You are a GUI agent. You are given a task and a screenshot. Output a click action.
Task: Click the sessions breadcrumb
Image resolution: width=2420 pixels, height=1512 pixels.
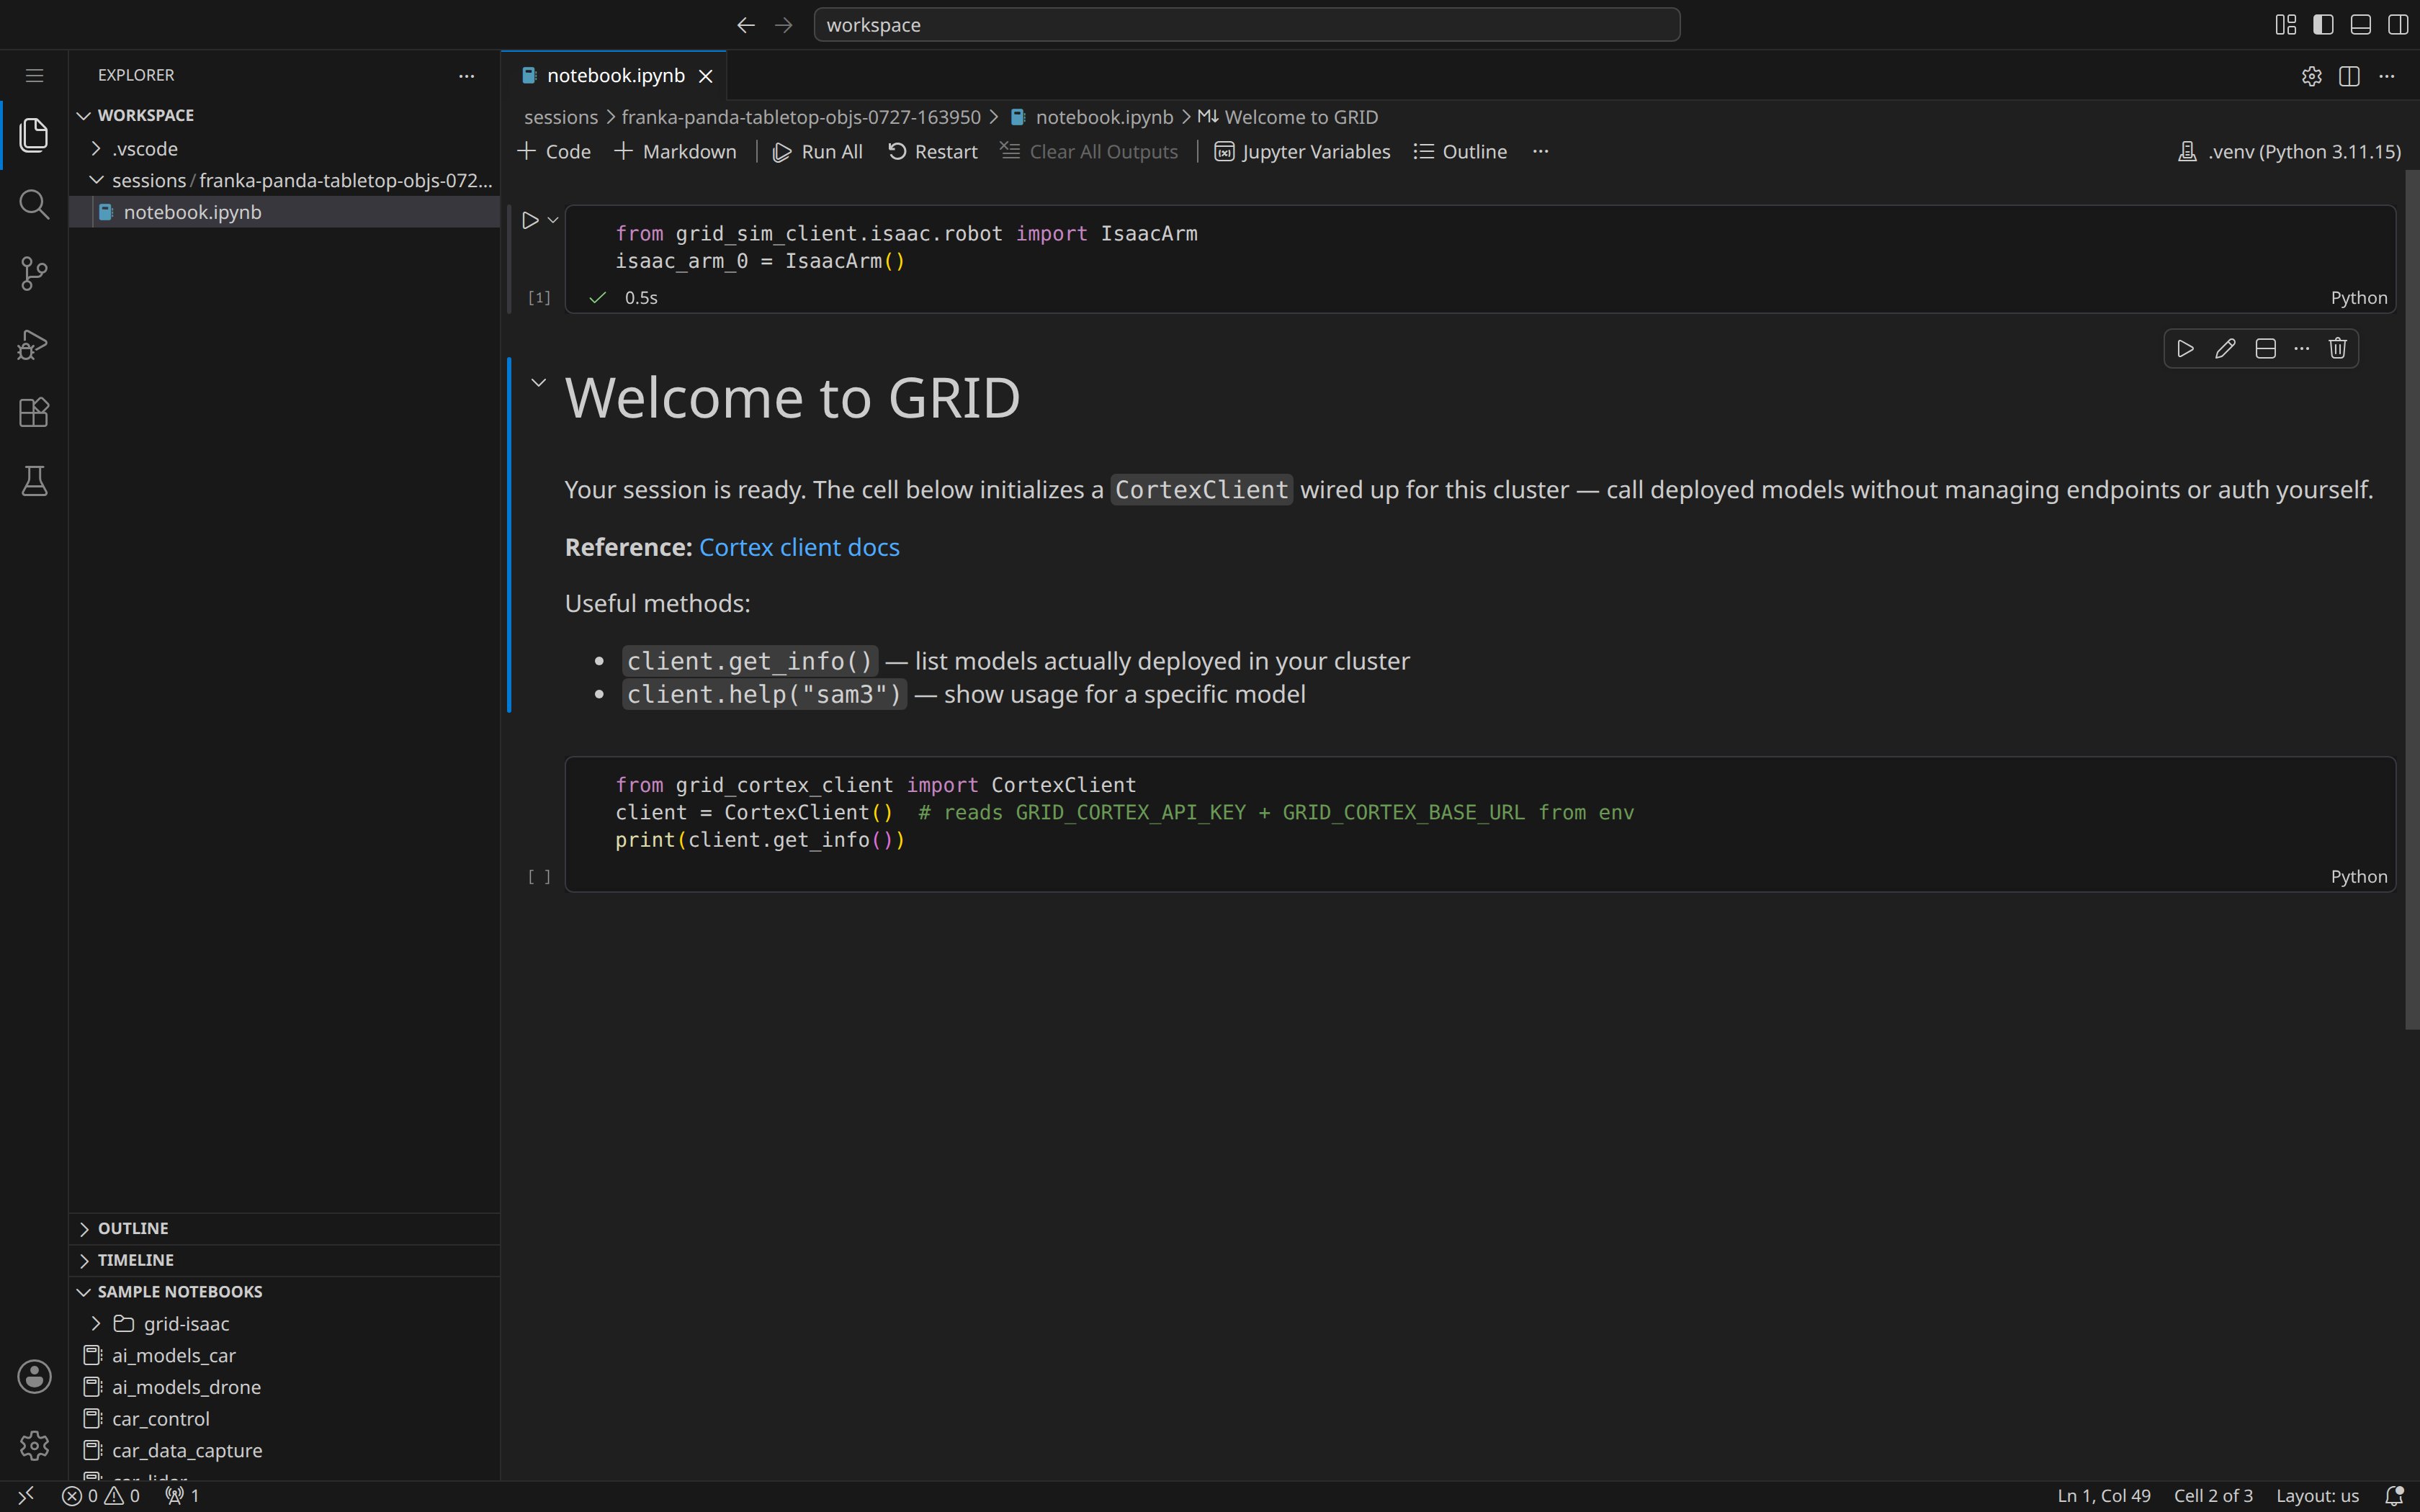pos(561,117)
